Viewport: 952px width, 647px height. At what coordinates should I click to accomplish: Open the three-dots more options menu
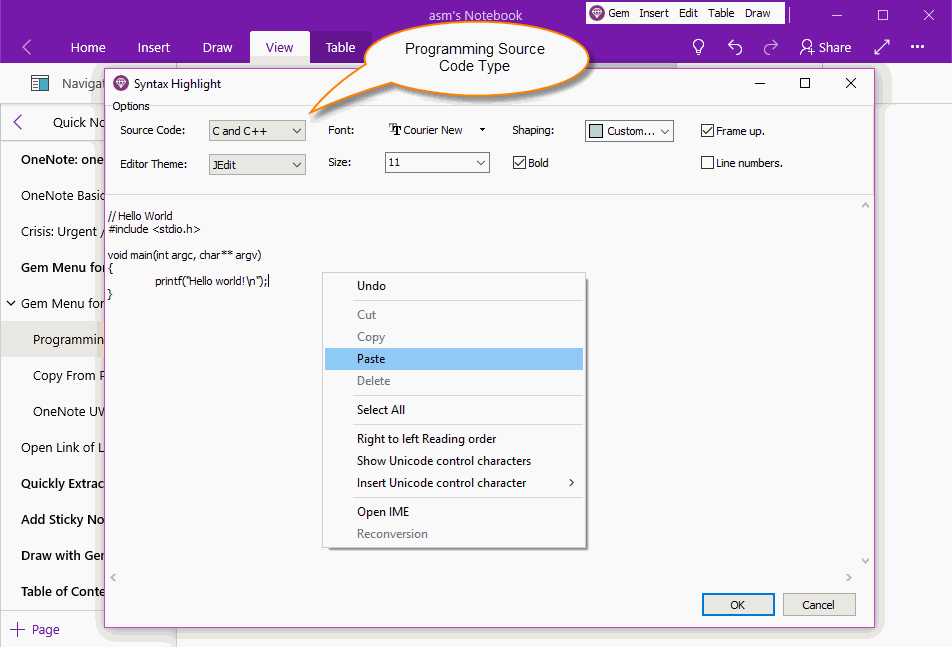[917, 46]
